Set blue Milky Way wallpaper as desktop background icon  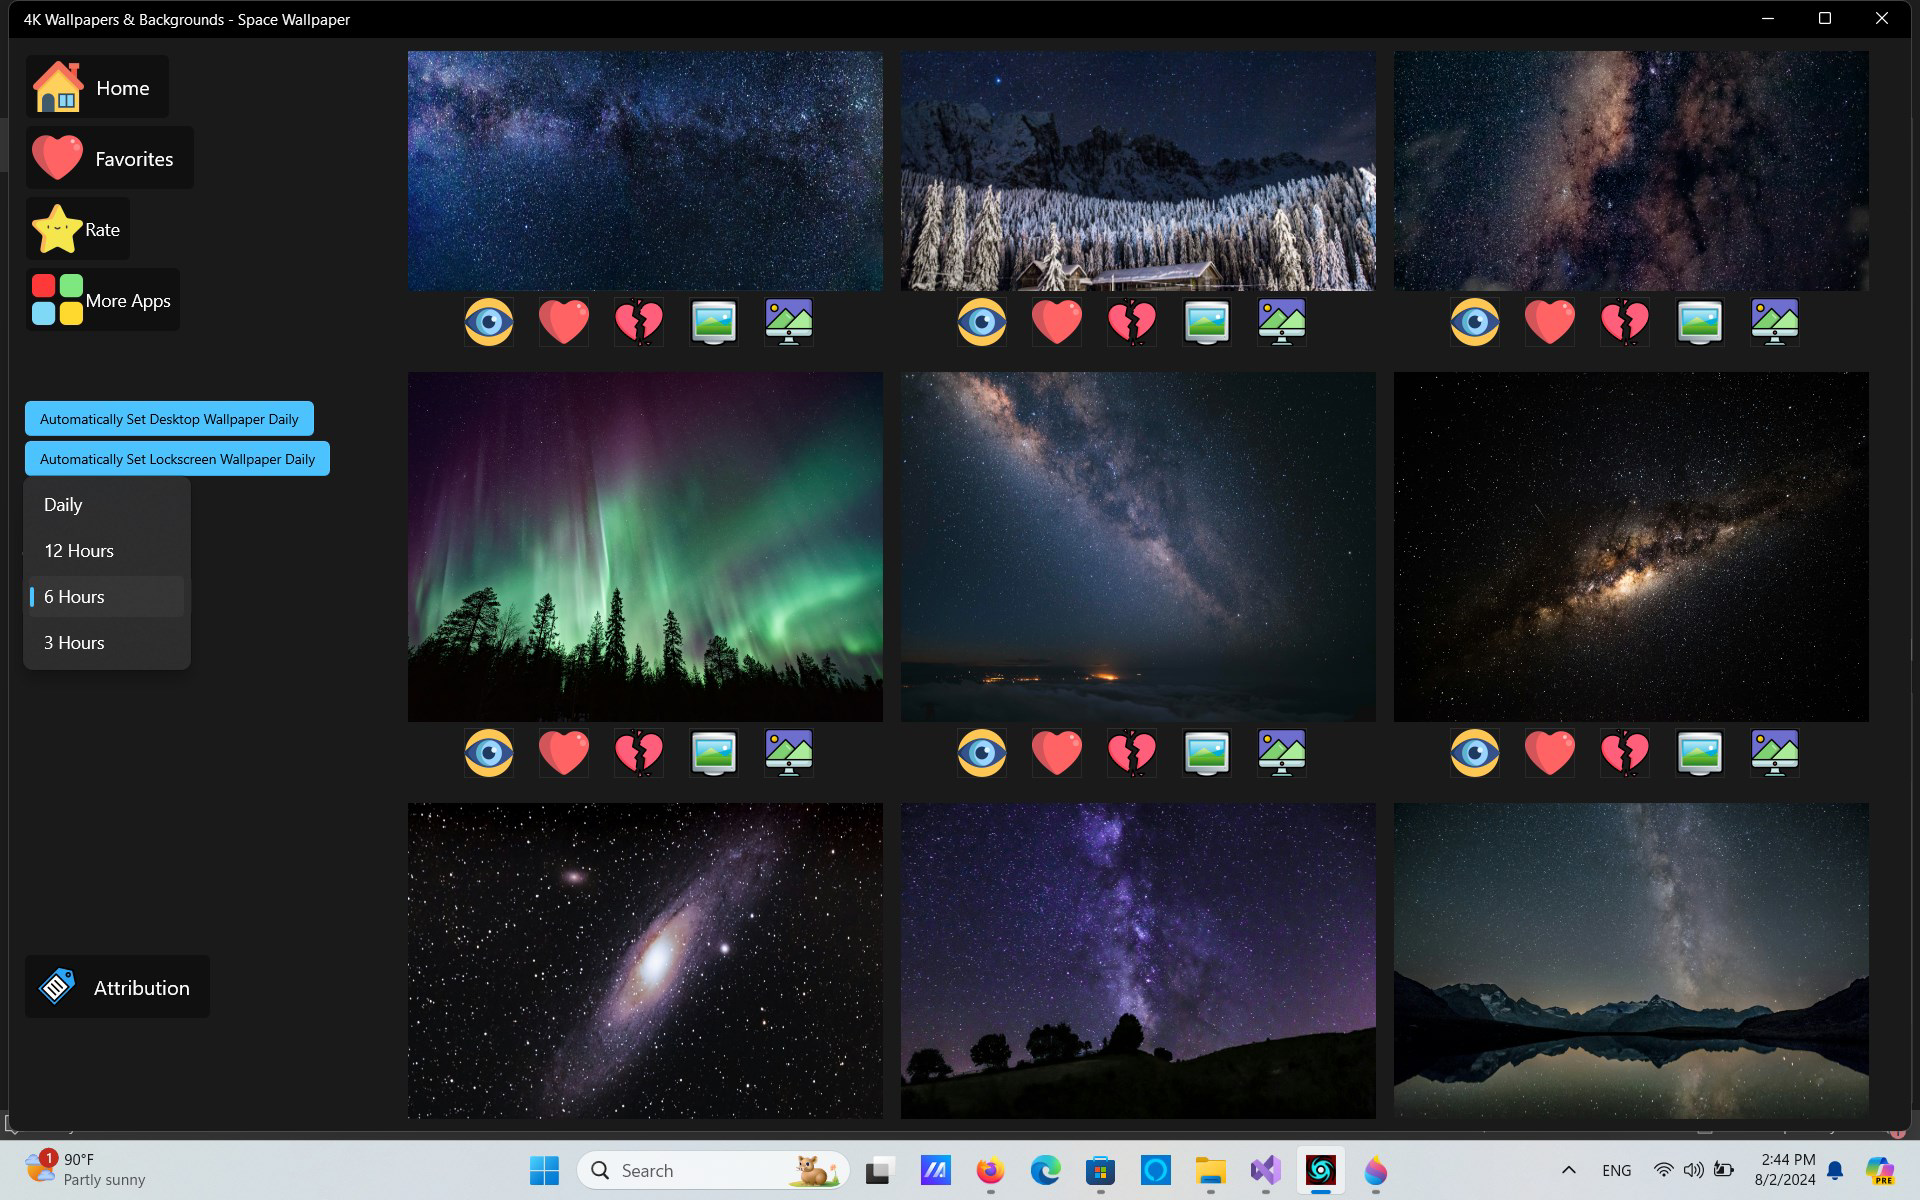(x=714, y=322)
